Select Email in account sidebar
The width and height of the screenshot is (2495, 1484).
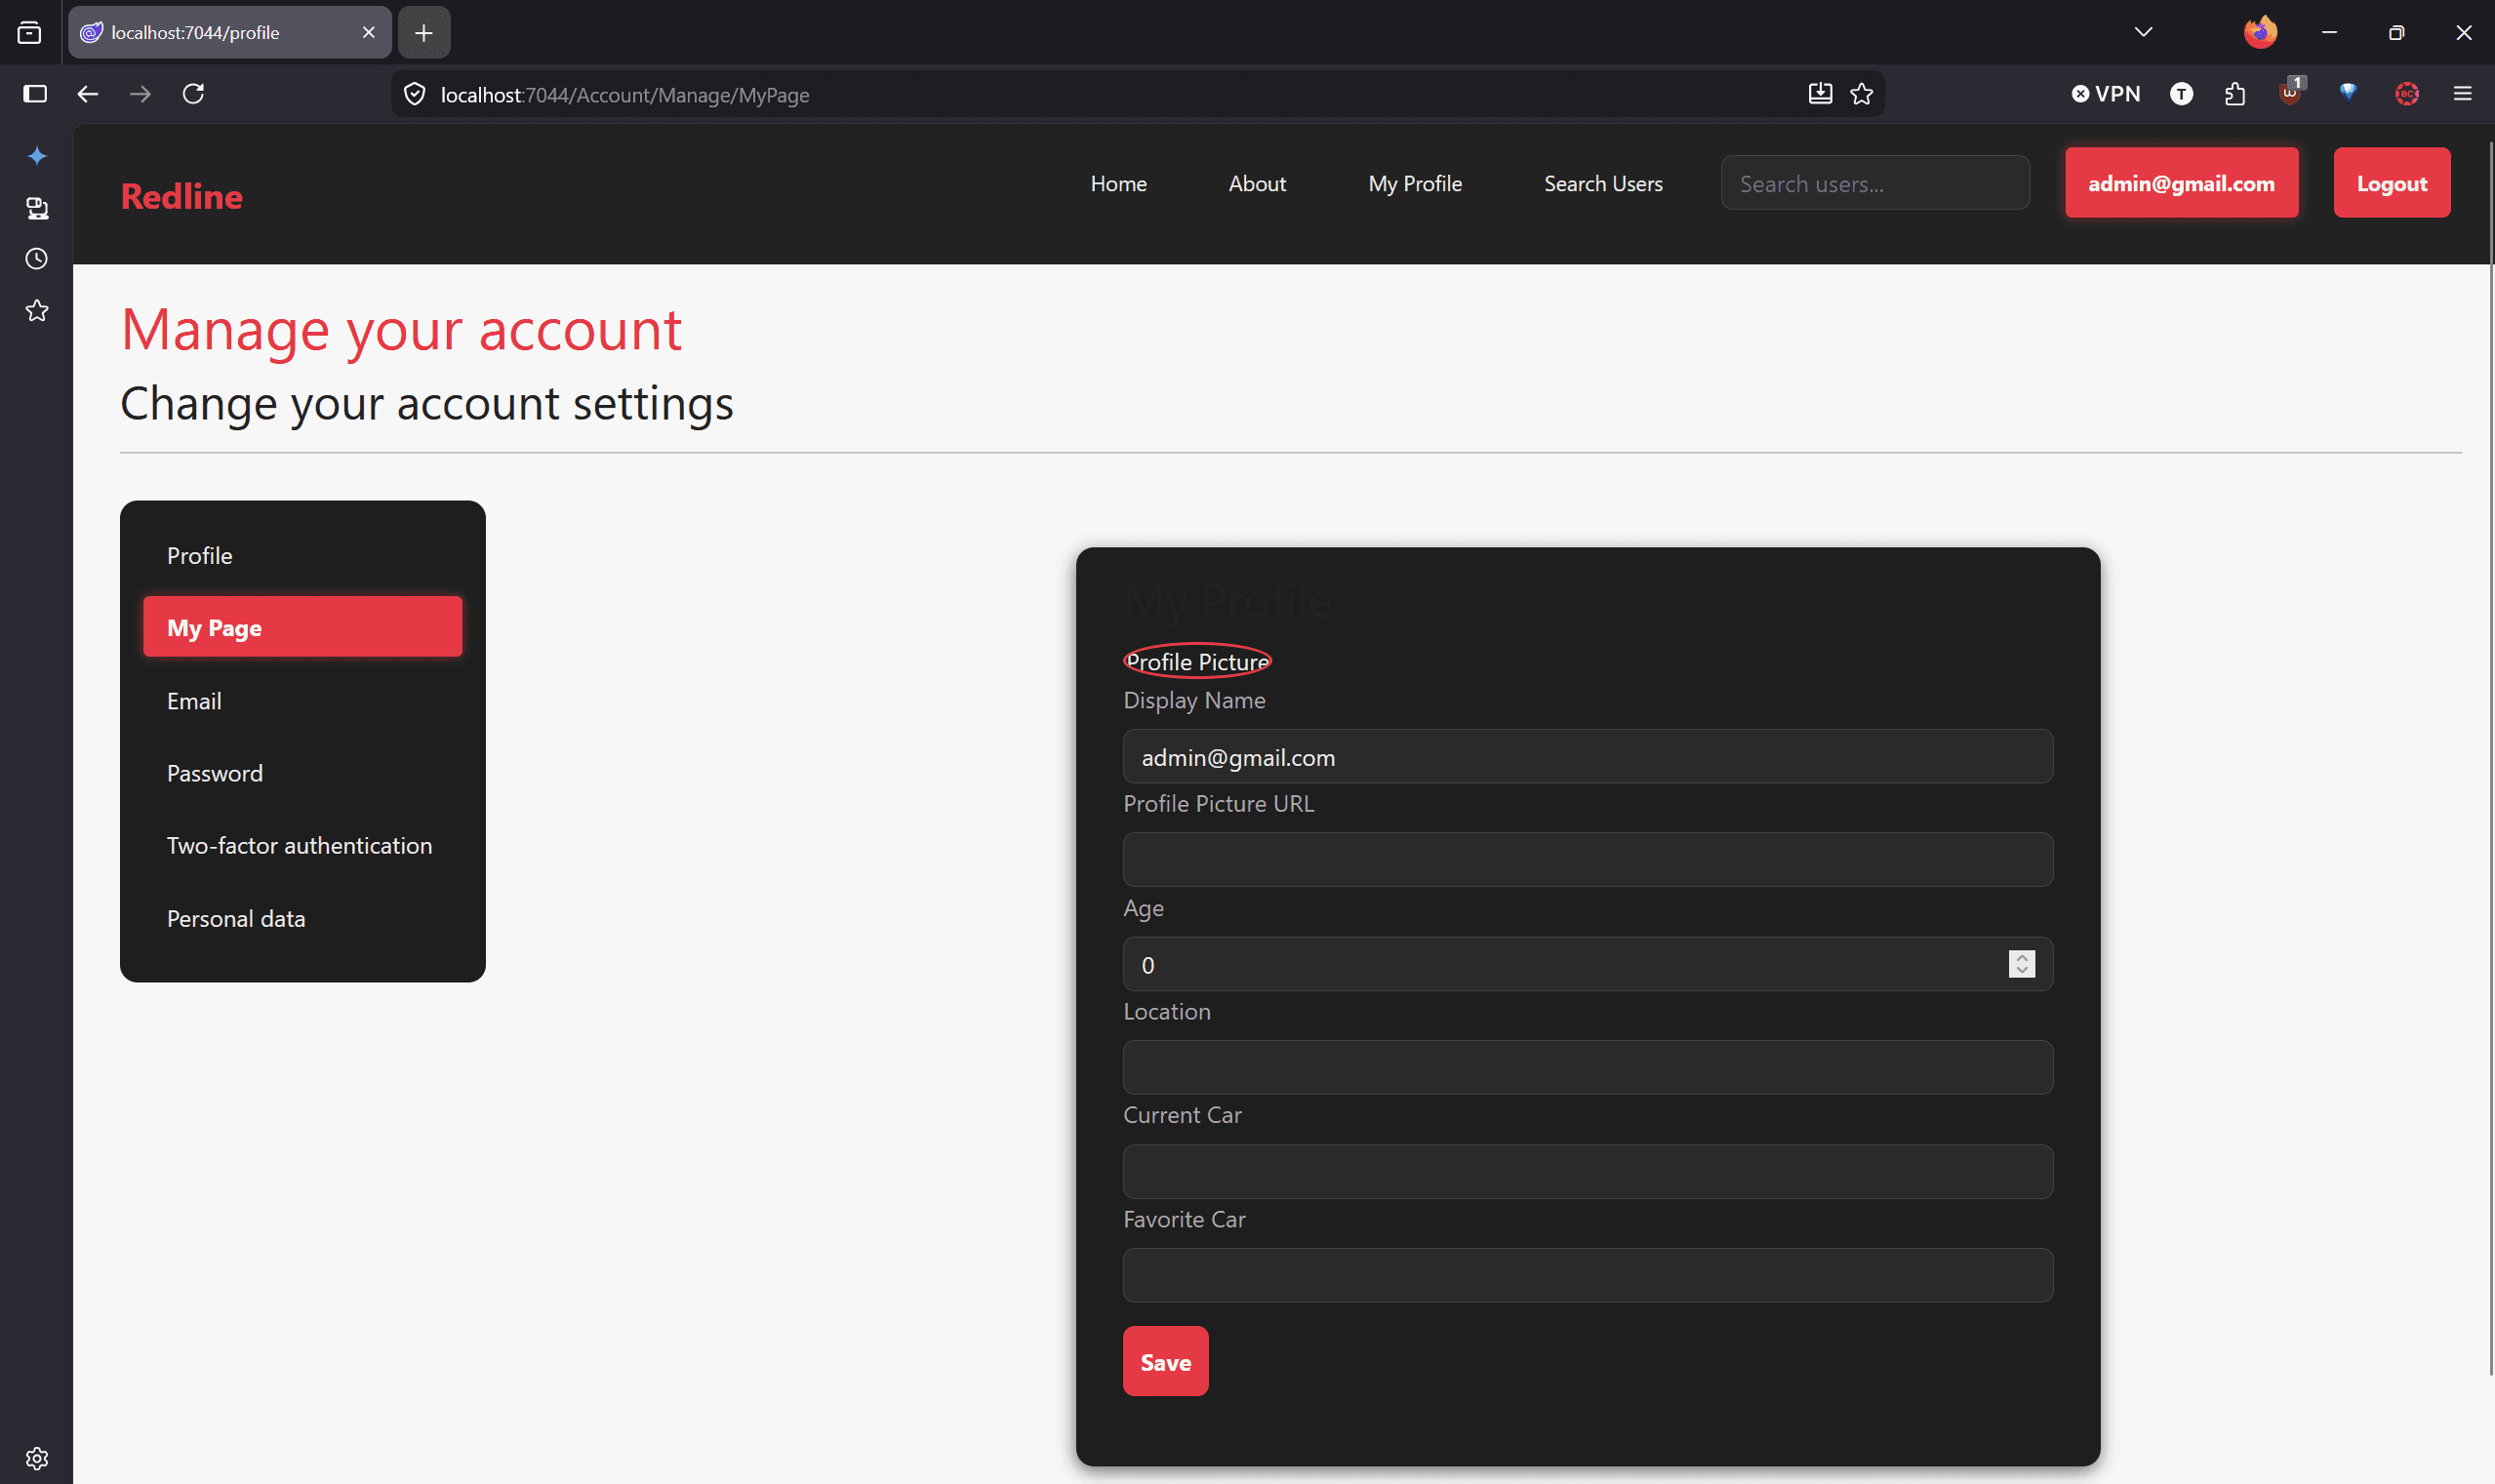(x=303, y=701)
